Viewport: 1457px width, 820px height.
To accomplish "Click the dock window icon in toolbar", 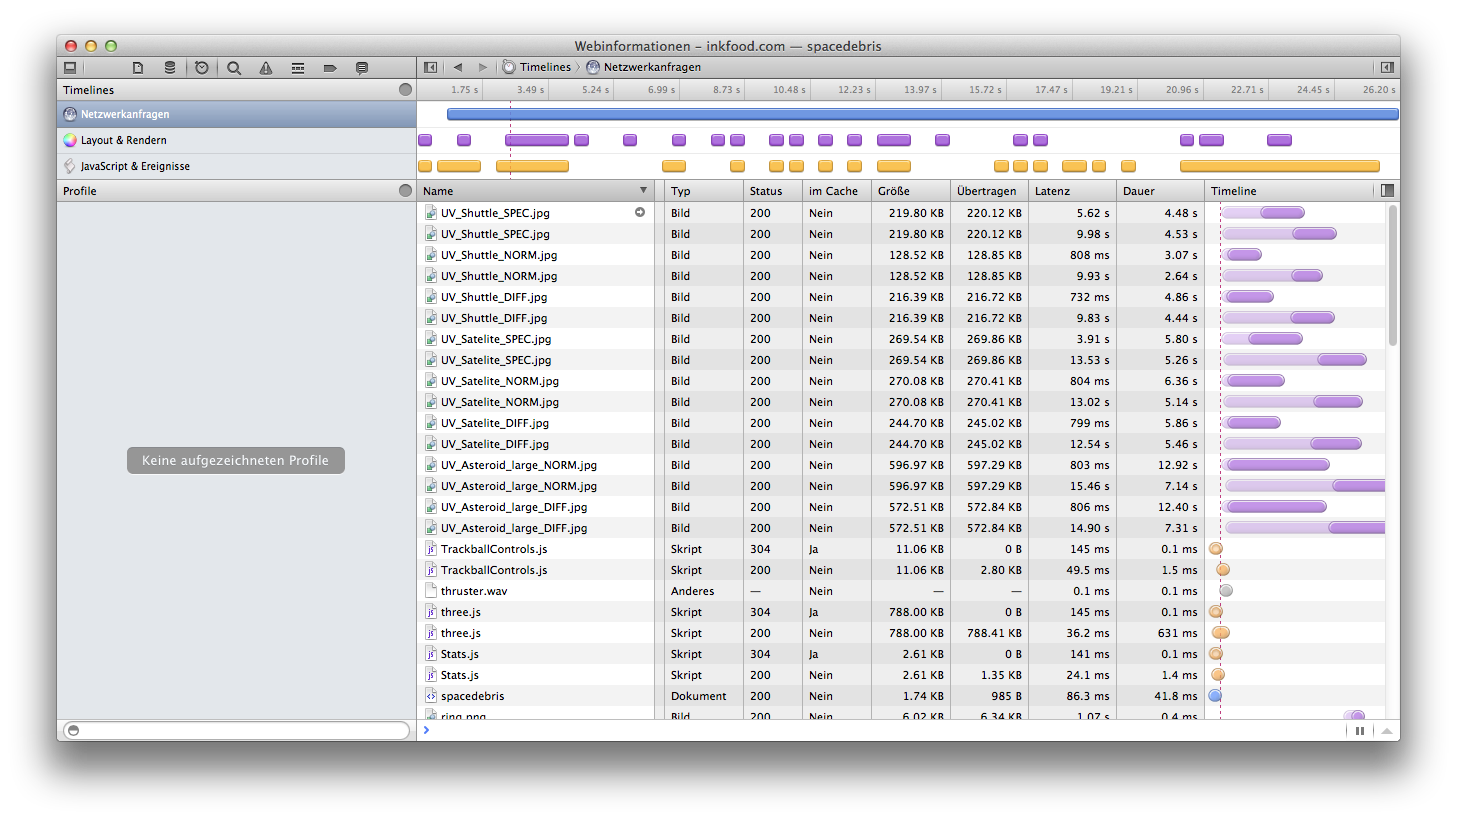I will pos(70,68).
